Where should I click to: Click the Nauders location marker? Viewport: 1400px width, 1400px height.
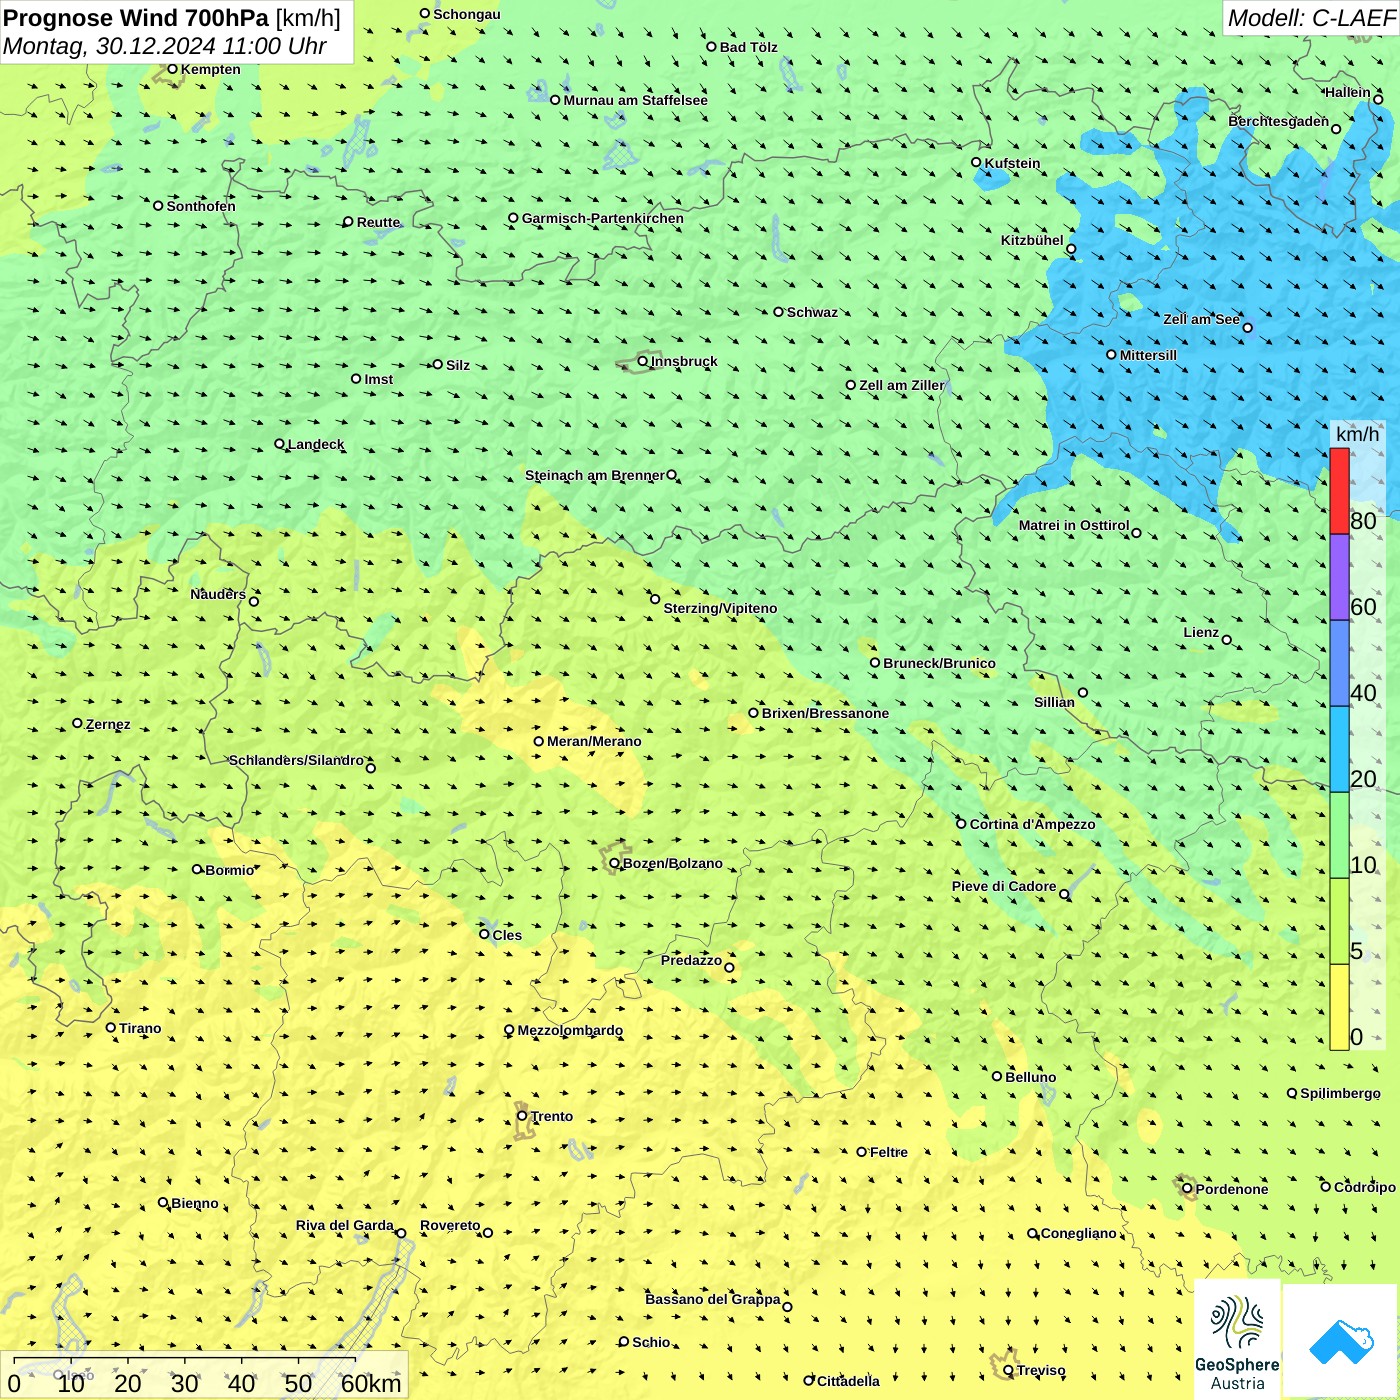254,601
